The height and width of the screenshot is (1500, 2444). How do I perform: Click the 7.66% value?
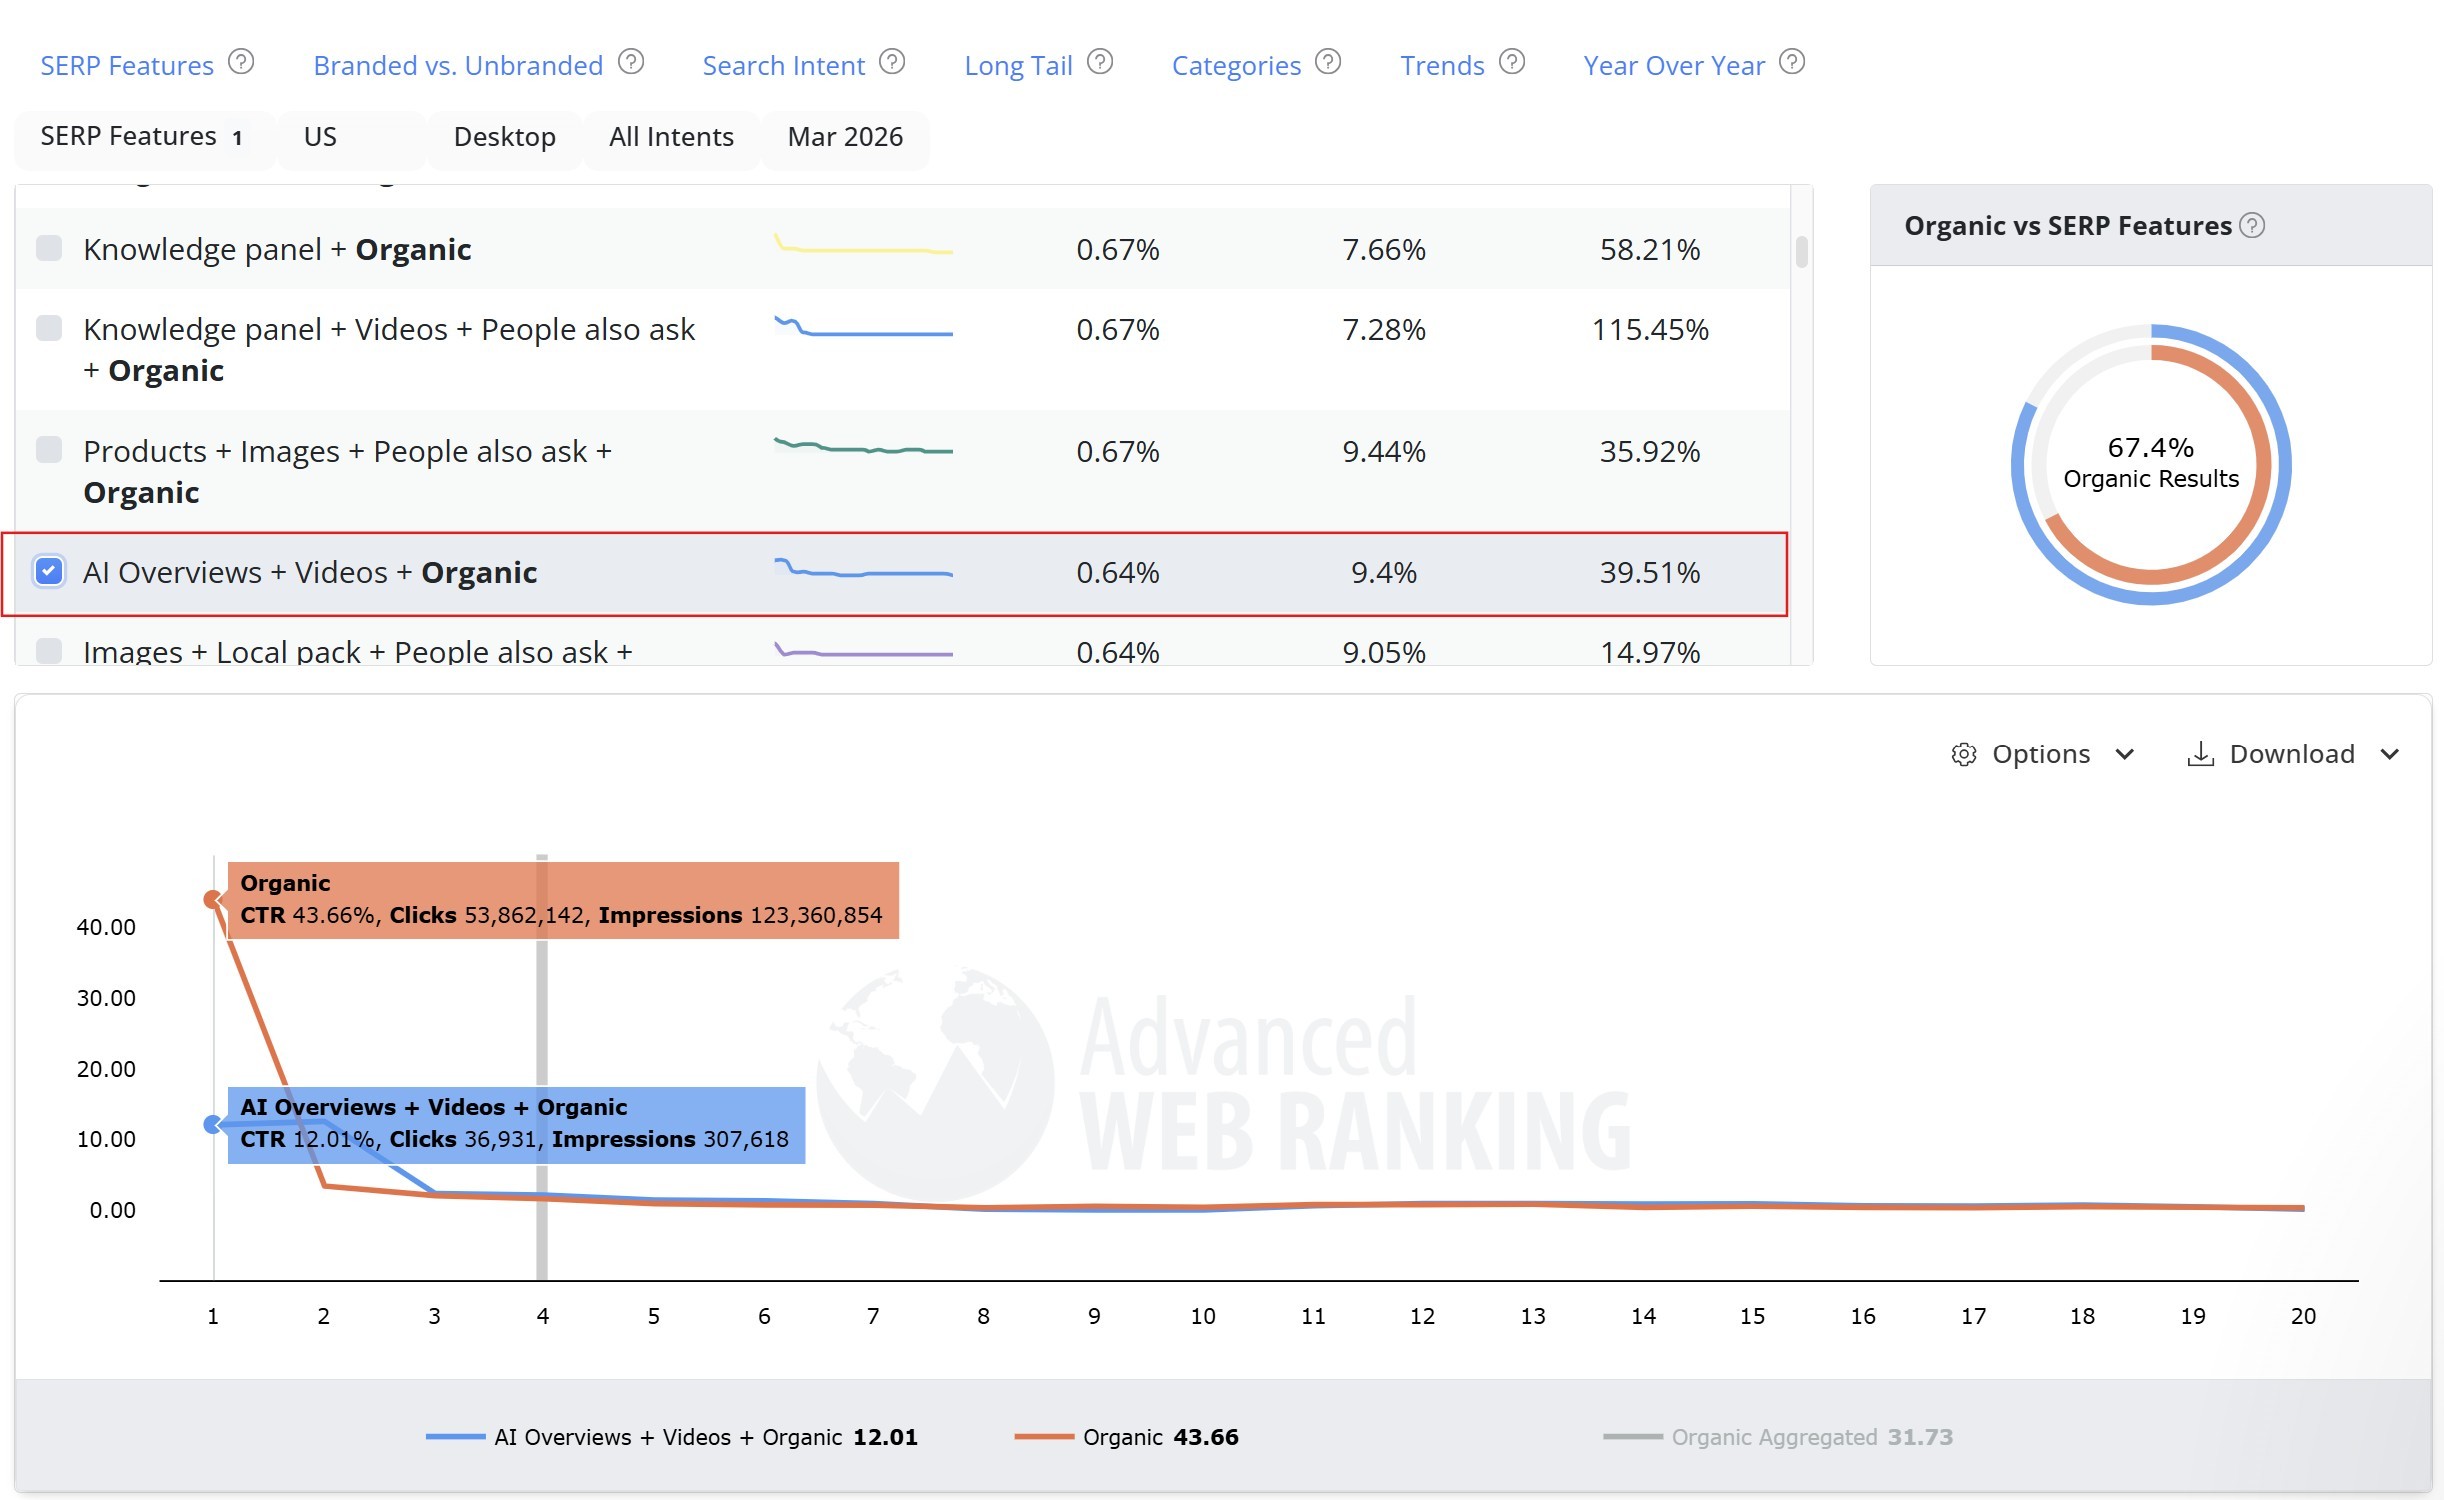coord(1383,249)
